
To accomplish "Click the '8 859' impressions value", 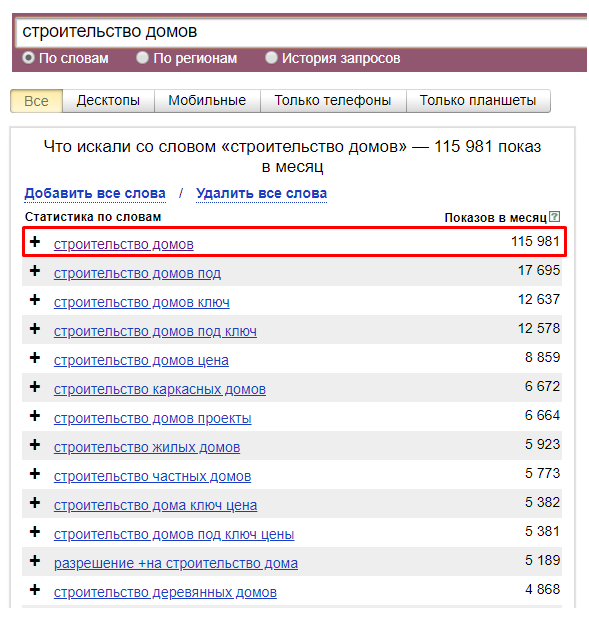I will pos(542,357).
